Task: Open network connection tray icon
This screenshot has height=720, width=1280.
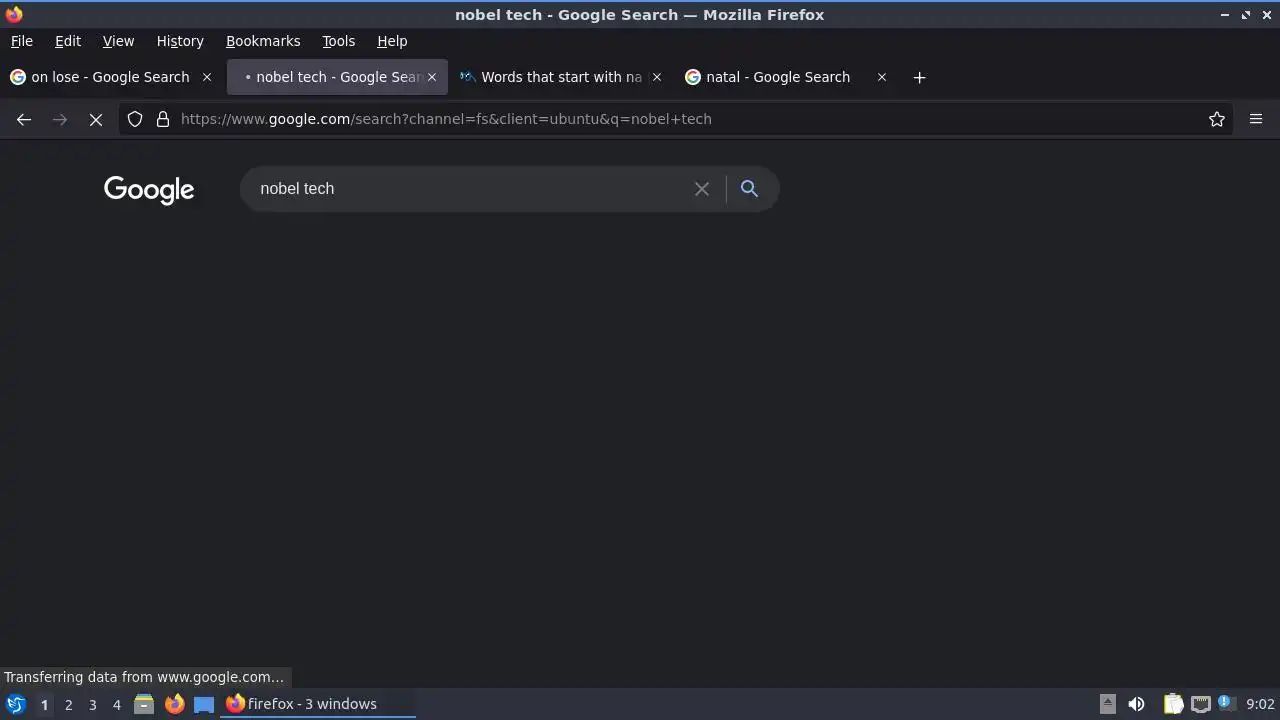Action: pos(1201,704)
